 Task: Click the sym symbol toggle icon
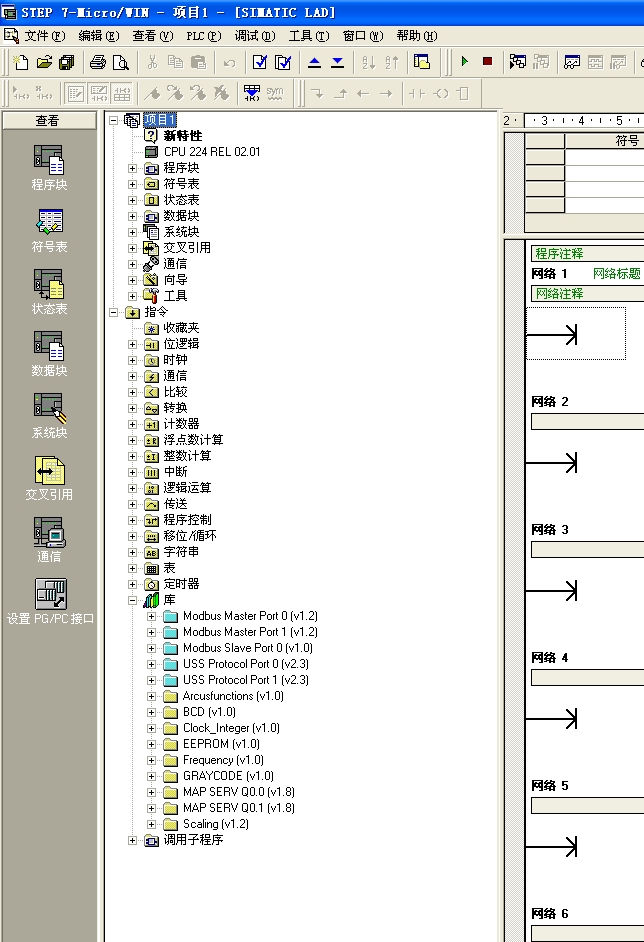[275, 93]
